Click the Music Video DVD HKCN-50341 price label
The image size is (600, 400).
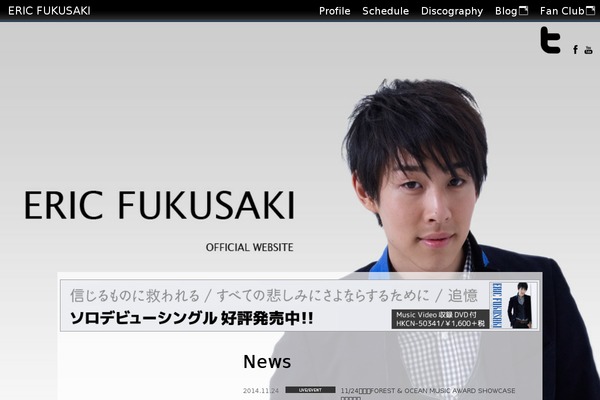pyautogui.click(x=440, y=319)
